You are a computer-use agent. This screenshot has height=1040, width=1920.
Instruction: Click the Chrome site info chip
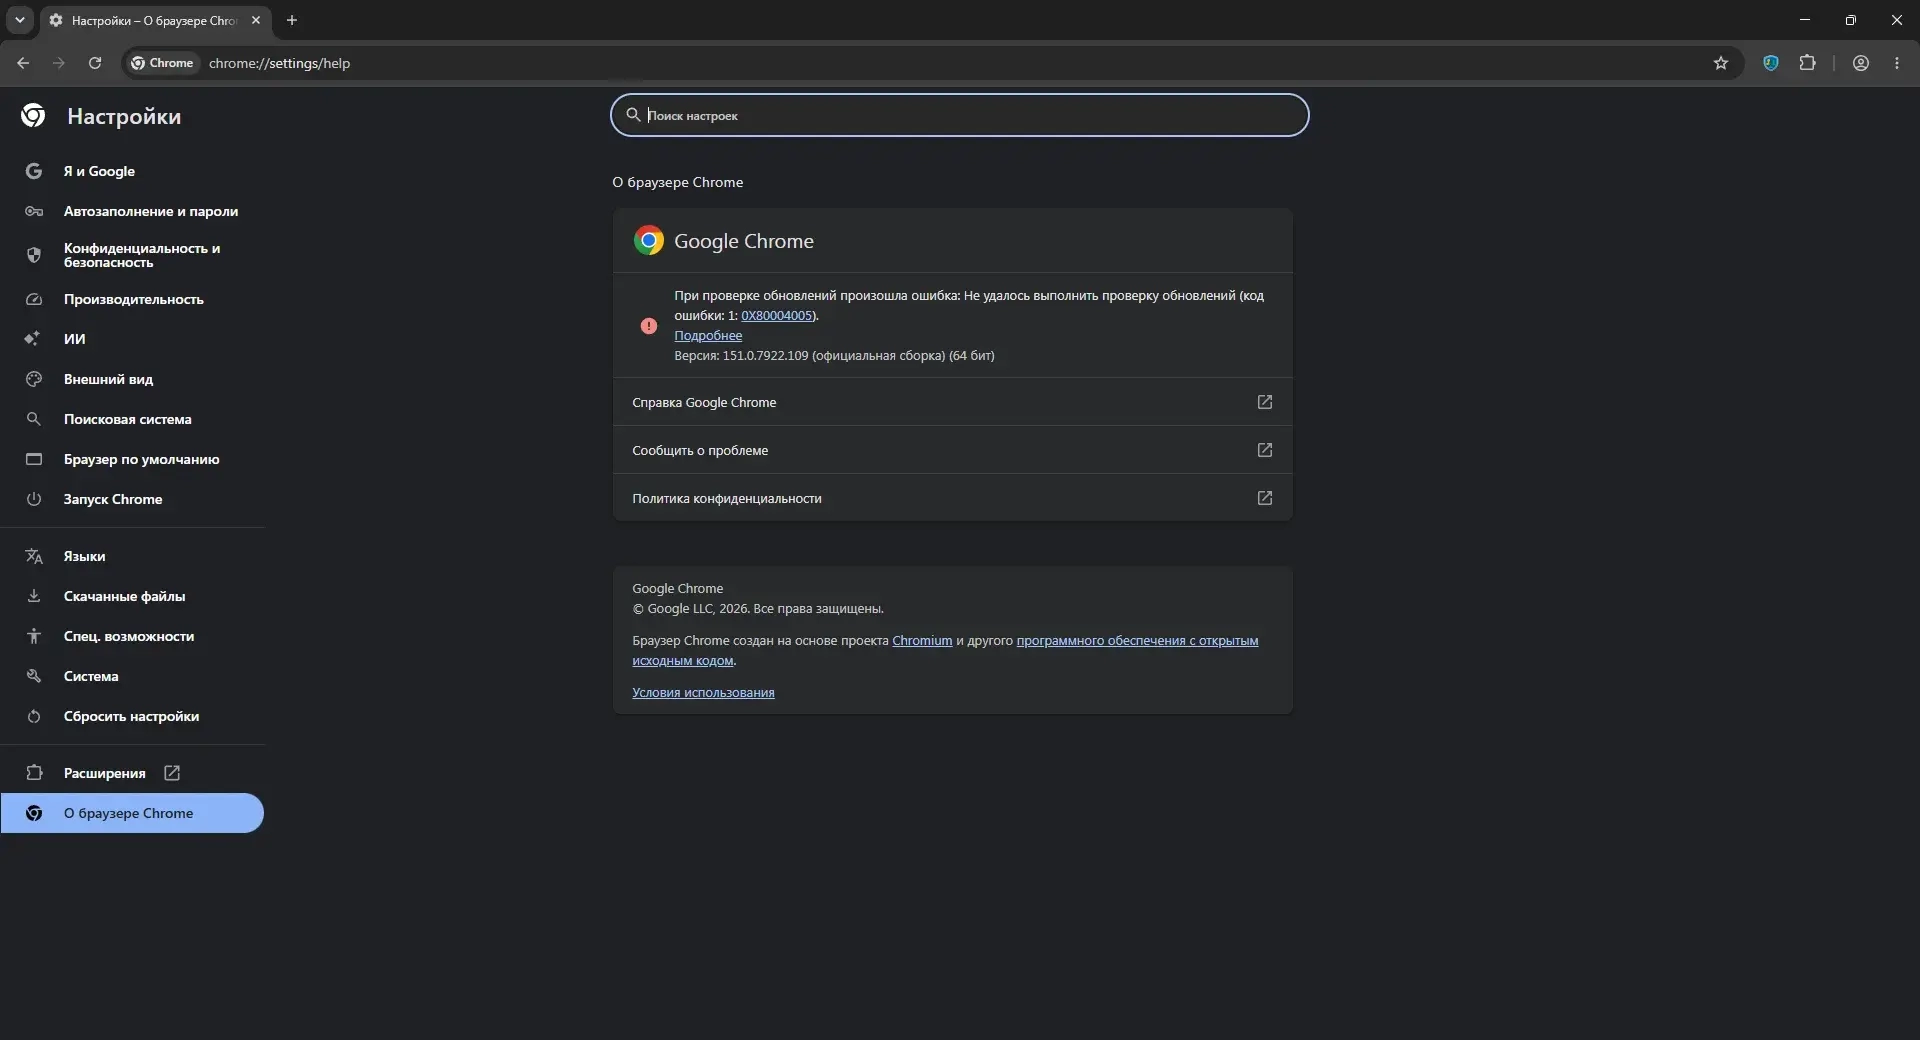point(162,63)
